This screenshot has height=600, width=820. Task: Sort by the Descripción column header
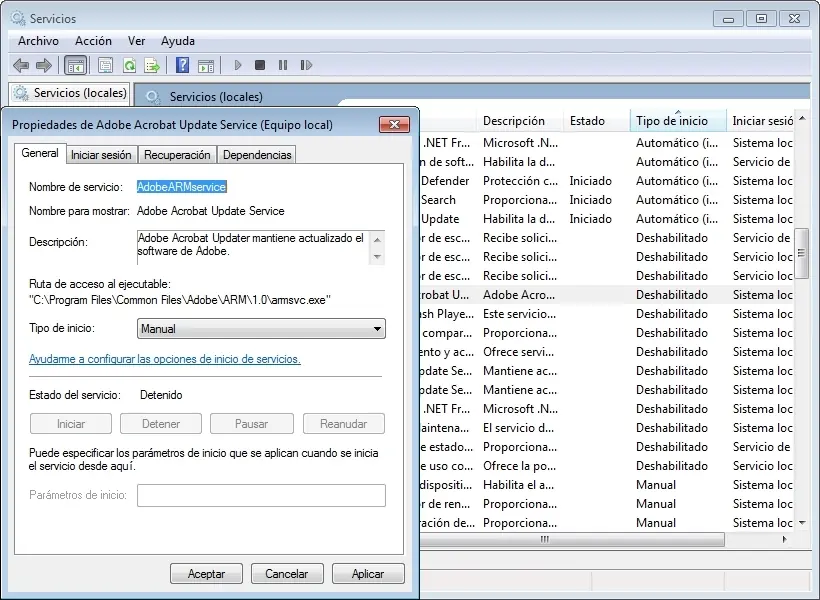[520, 121]
